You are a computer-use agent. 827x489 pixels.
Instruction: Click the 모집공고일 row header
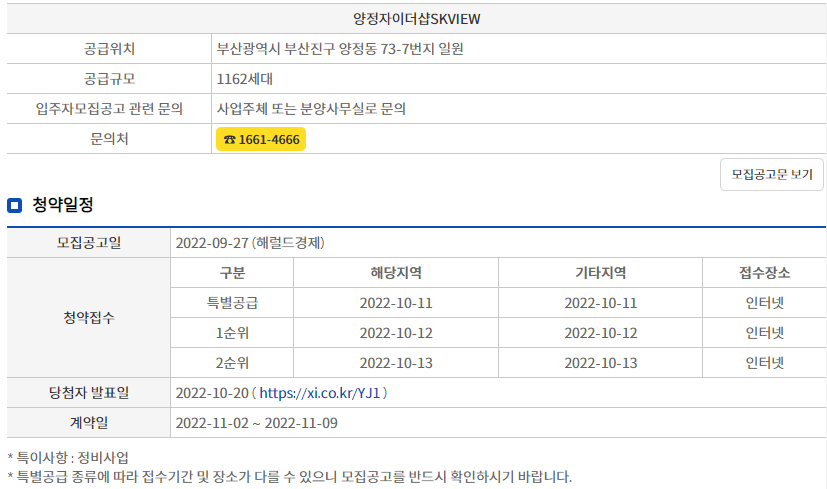(89, 243)
